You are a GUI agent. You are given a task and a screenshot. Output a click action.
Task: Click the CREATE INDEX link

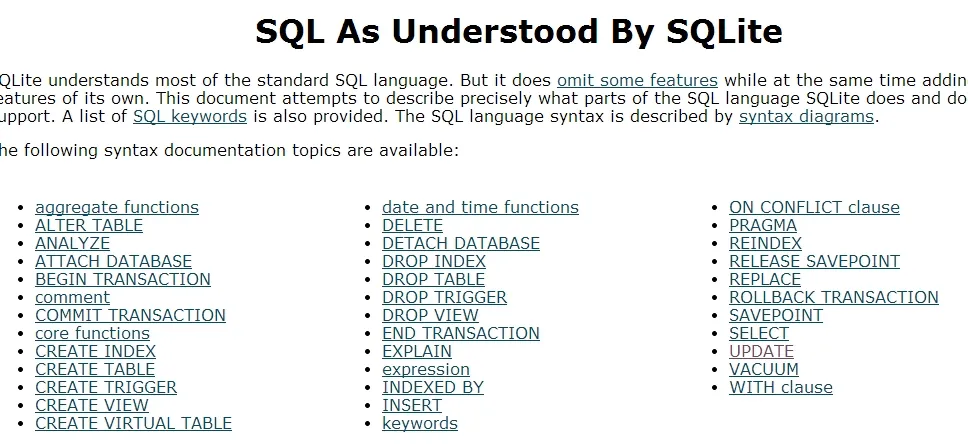tap(95, 351)
